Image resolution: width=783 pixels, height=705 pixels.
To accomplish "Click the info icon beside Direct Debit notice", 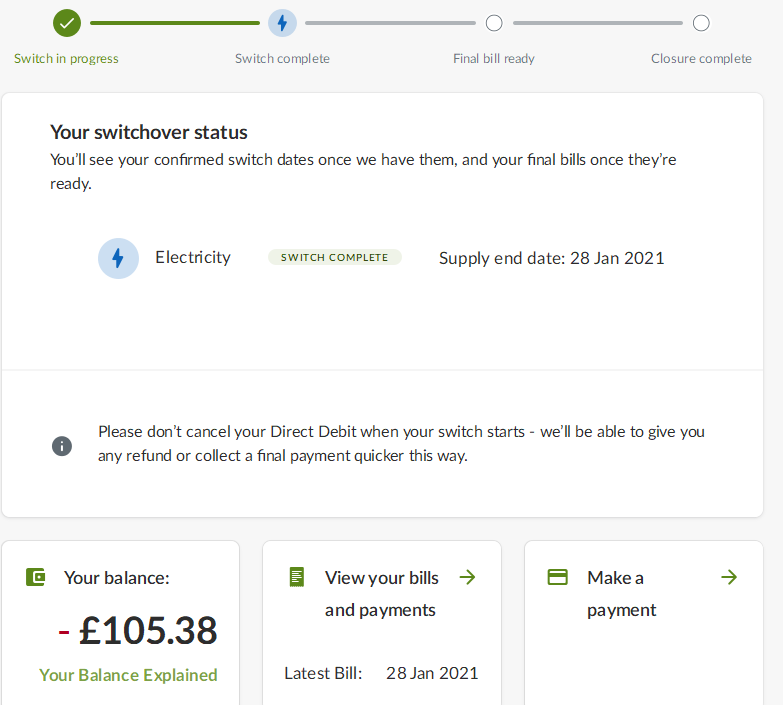I will point(62,446).
